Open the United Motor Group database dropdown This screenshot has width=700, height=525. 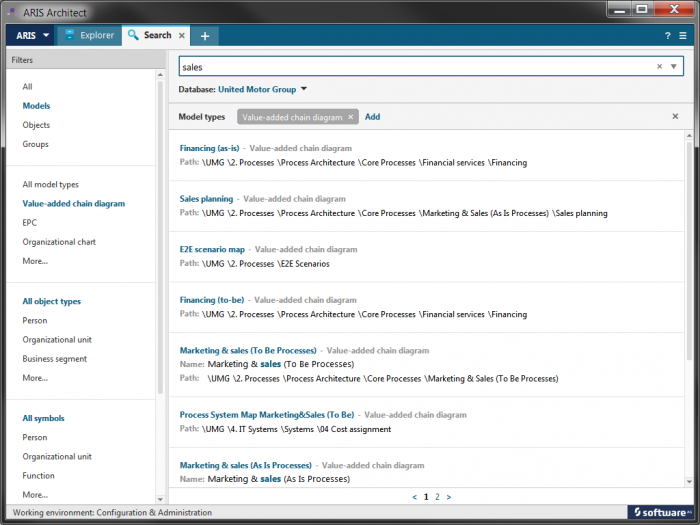coord(262,89)
